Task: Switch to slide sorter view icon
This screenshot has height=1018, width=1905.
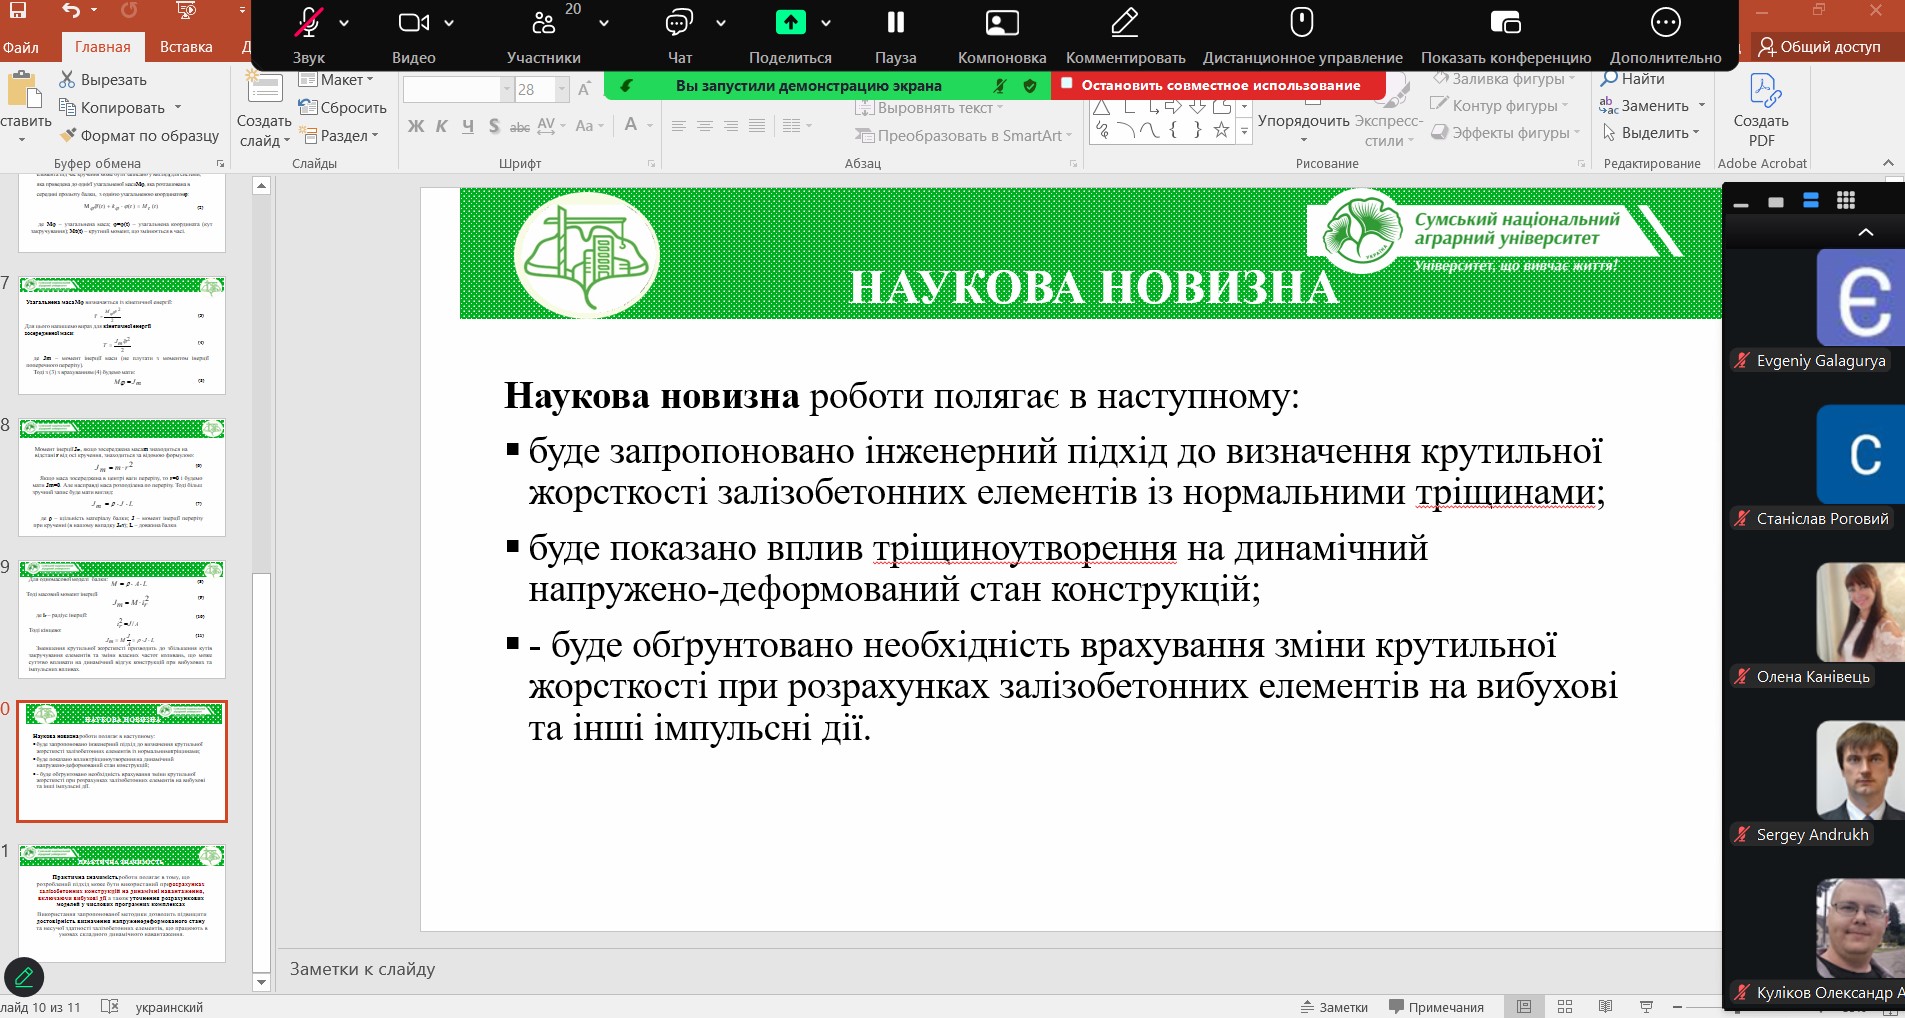Action: [x=1565, y=1007]
